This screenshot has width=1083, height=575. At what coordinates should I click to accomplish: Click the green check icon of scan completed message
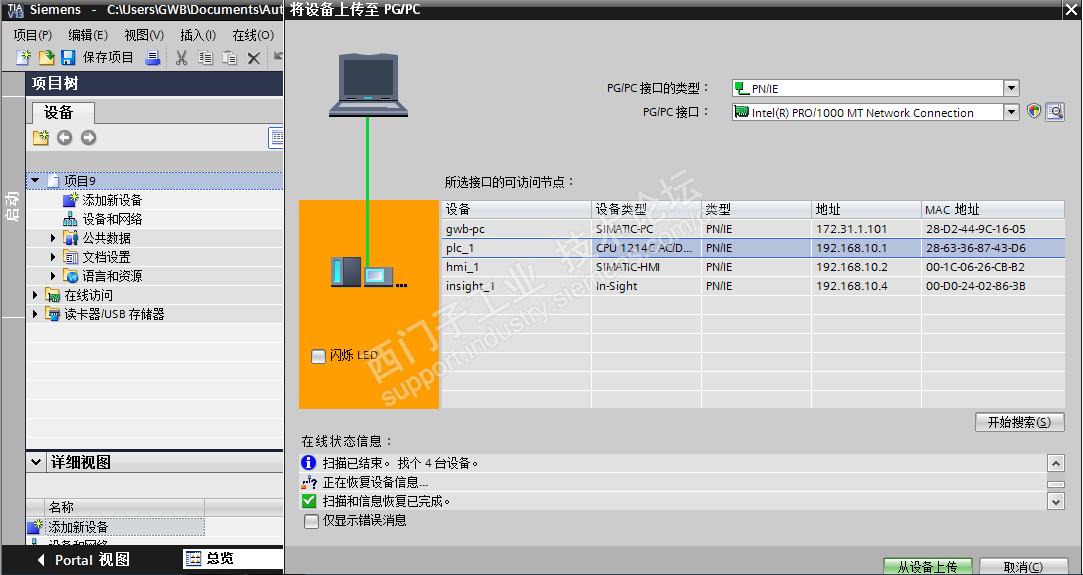(x=309, y=500)
